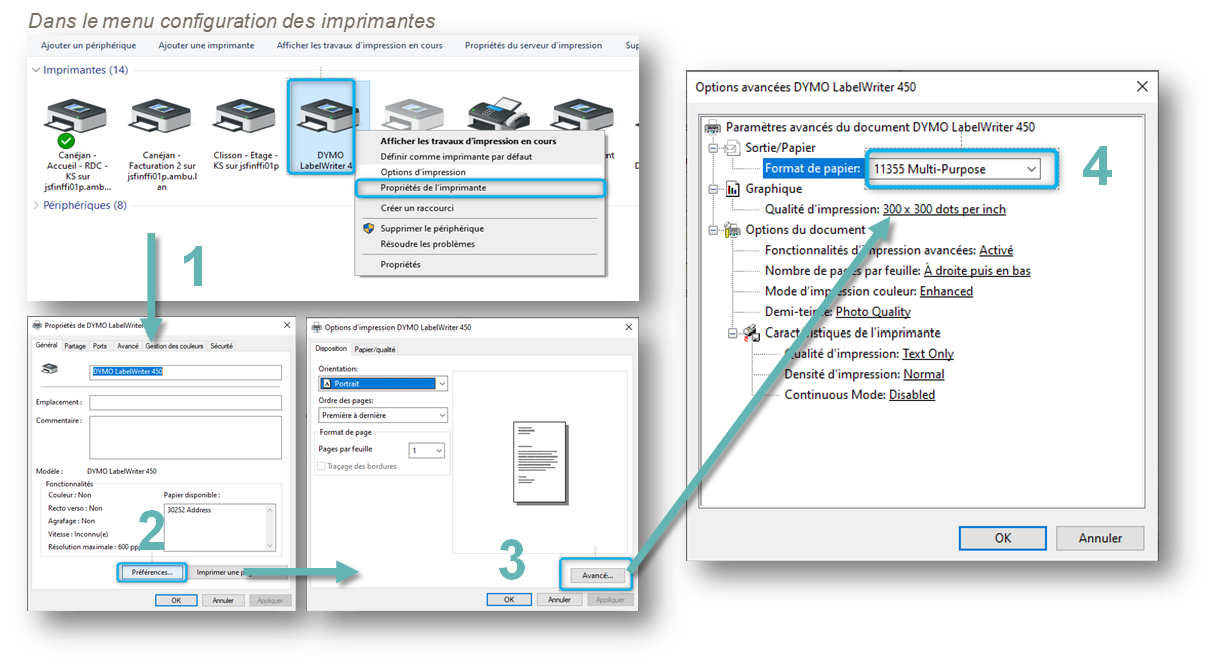
Task: Choose Propriétés de l'imprimante from the context menu
Action: coord(433,187)
